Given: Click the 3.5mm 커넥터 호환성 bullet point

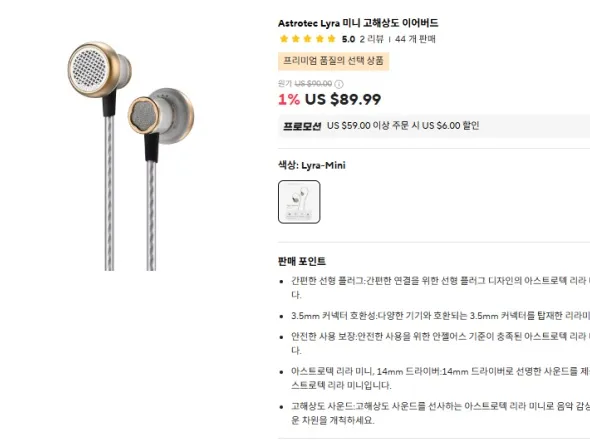Looking at the screenshot, I should (x=440, y=316).
